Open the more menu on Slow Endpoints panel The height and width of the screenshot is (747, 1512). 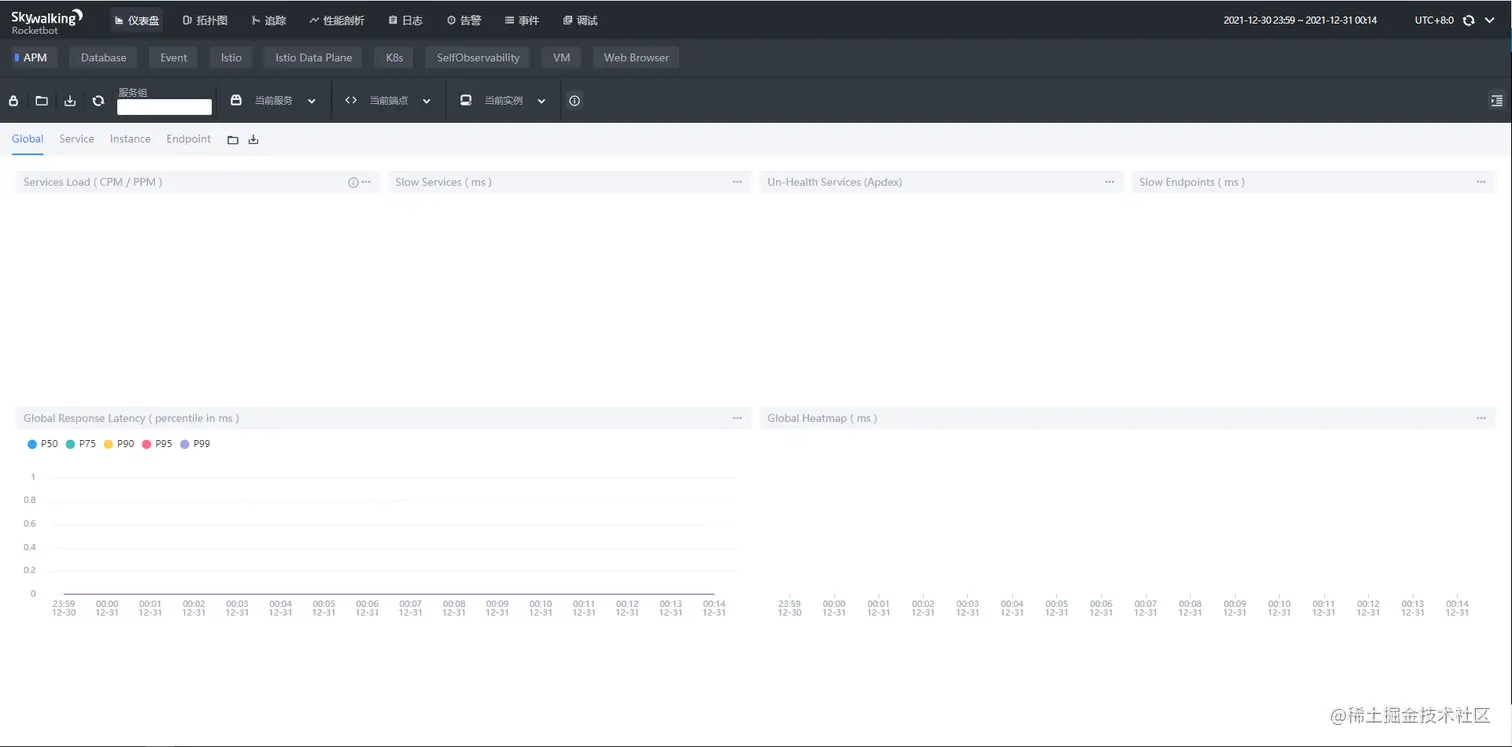point(1481,182)
